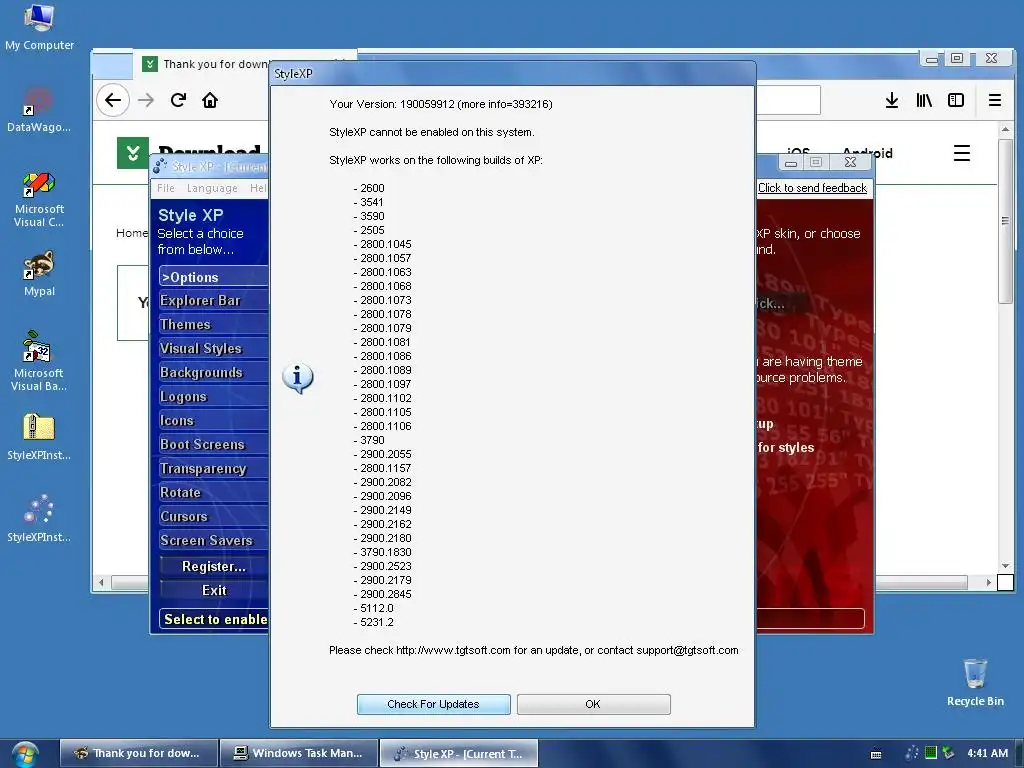Click OK in StyleXP dialog

(594, 704)
